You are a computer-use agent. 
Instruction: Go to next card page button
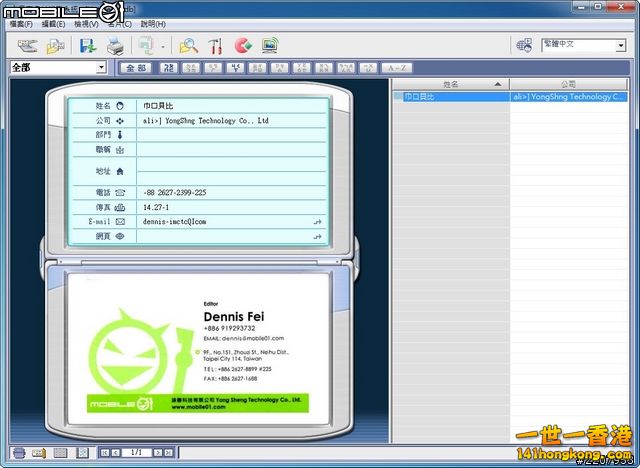point(156,453)
